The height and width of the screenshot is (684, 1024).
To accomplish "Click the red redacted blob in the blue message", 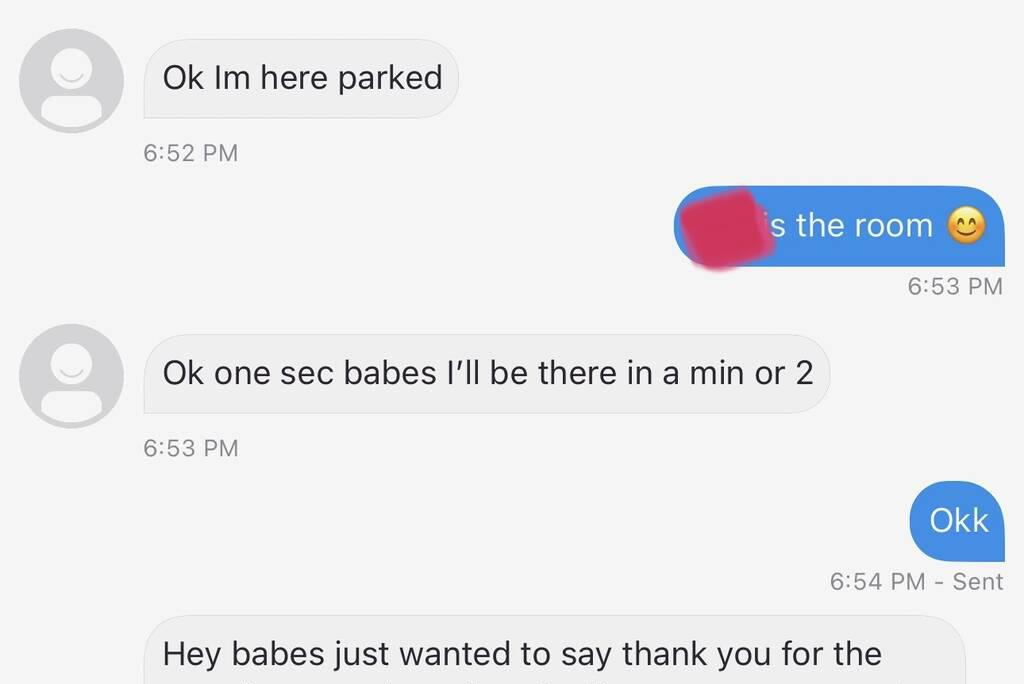I will coord(720,226).
